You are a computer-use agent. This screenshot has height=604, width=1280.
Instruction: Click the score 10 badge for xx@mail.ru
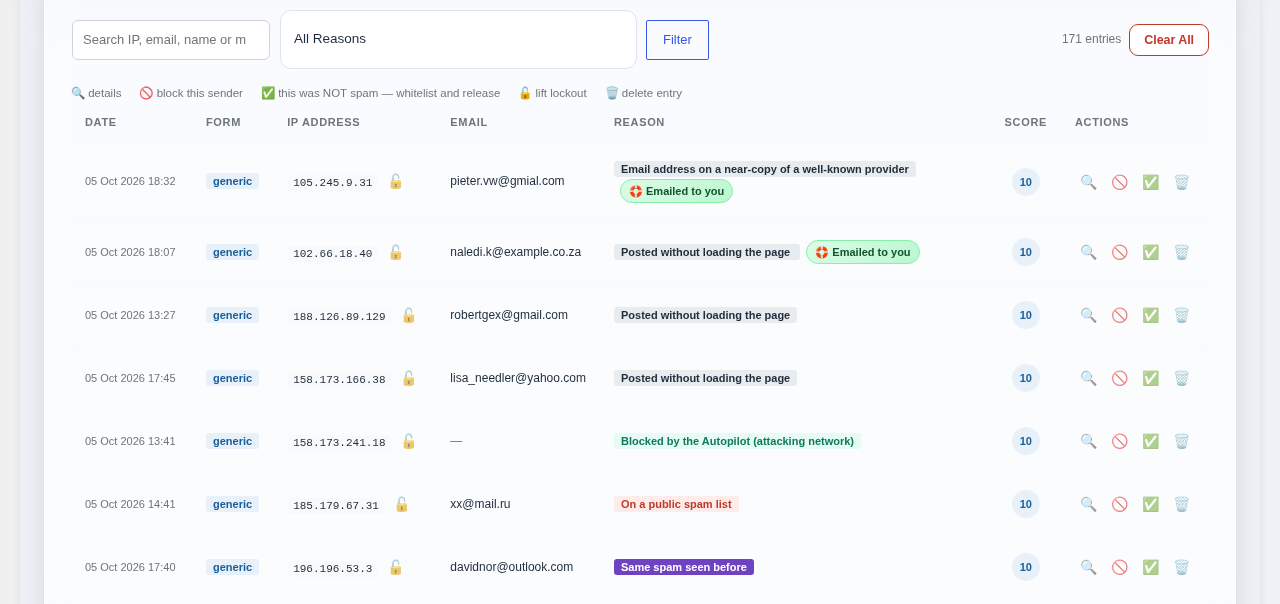(x=1025, y=504)
